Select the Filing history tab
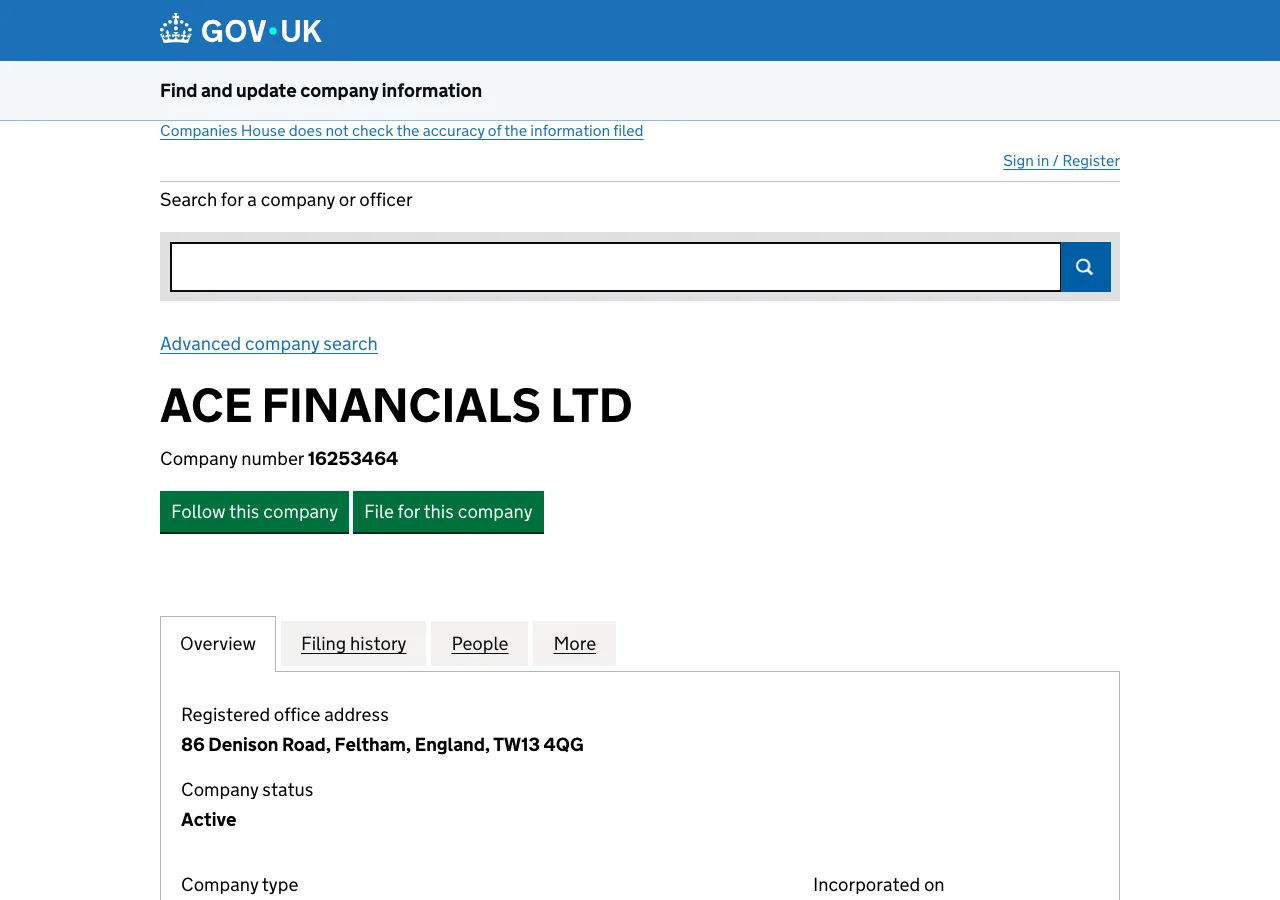Viewport: 1280px width, 900px height. pos(353,643)
